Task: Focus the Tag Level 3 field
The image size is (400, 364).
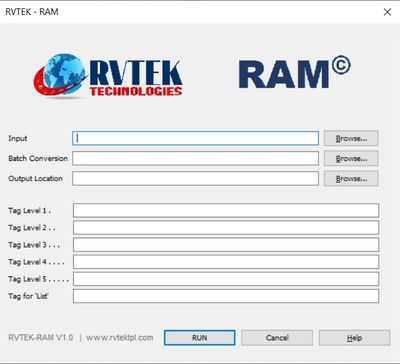Action: [226, 245]
